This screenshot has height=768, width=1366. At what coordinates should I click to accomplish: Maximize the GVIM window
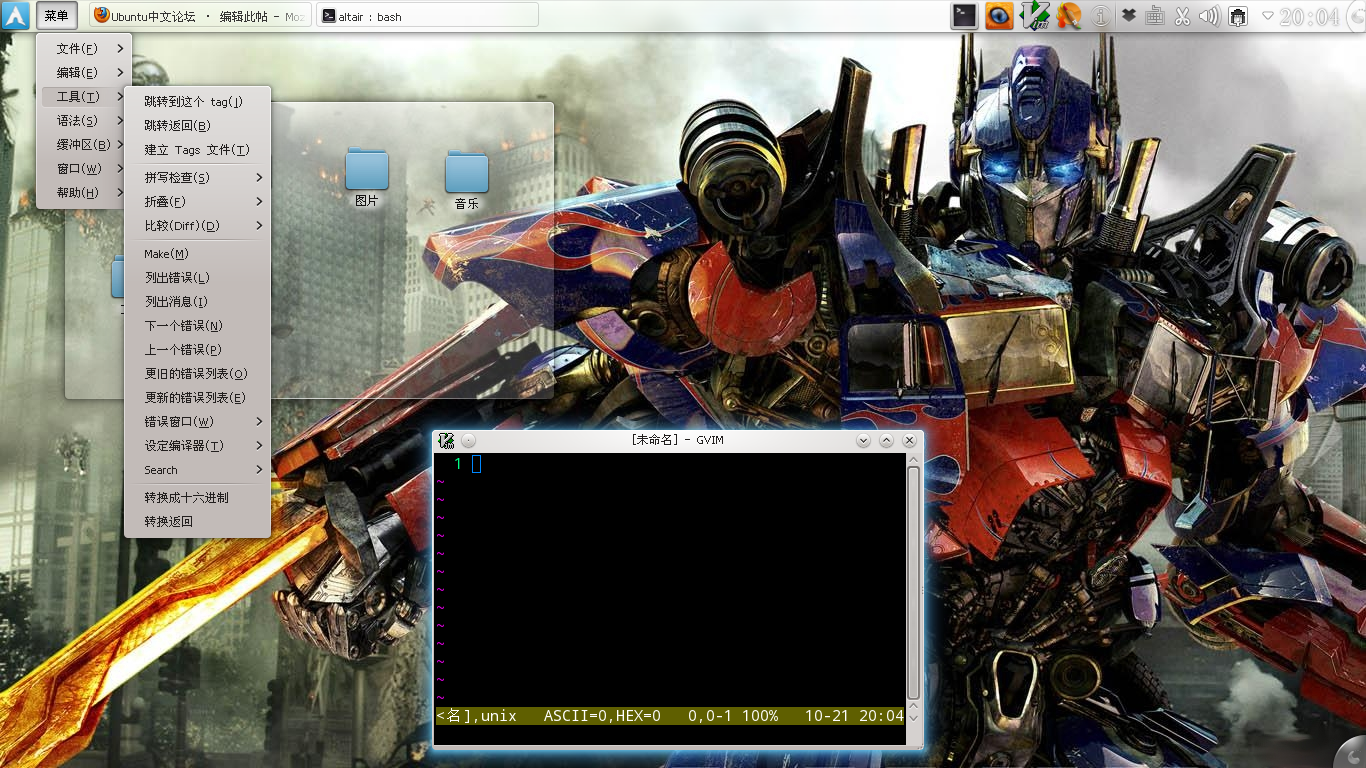point(886,440)
